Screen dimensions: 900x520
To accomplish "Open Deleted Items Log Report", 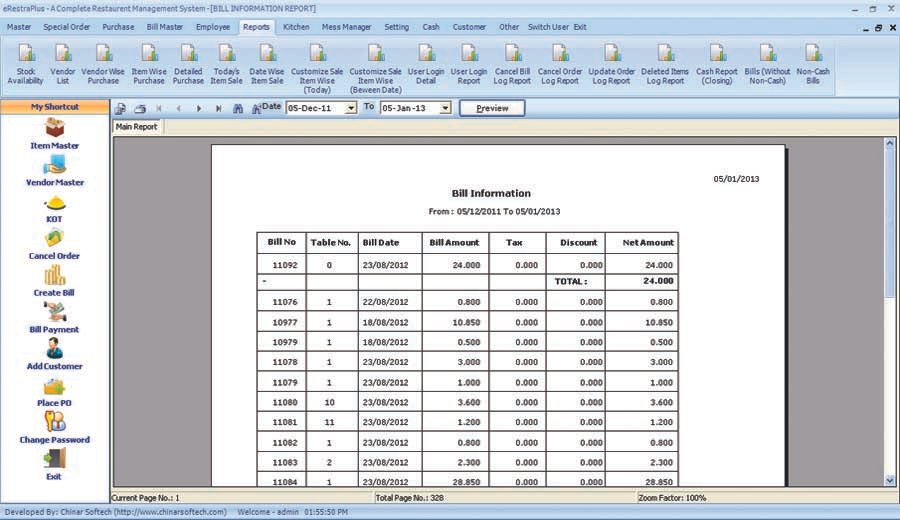I will [665, 65].
